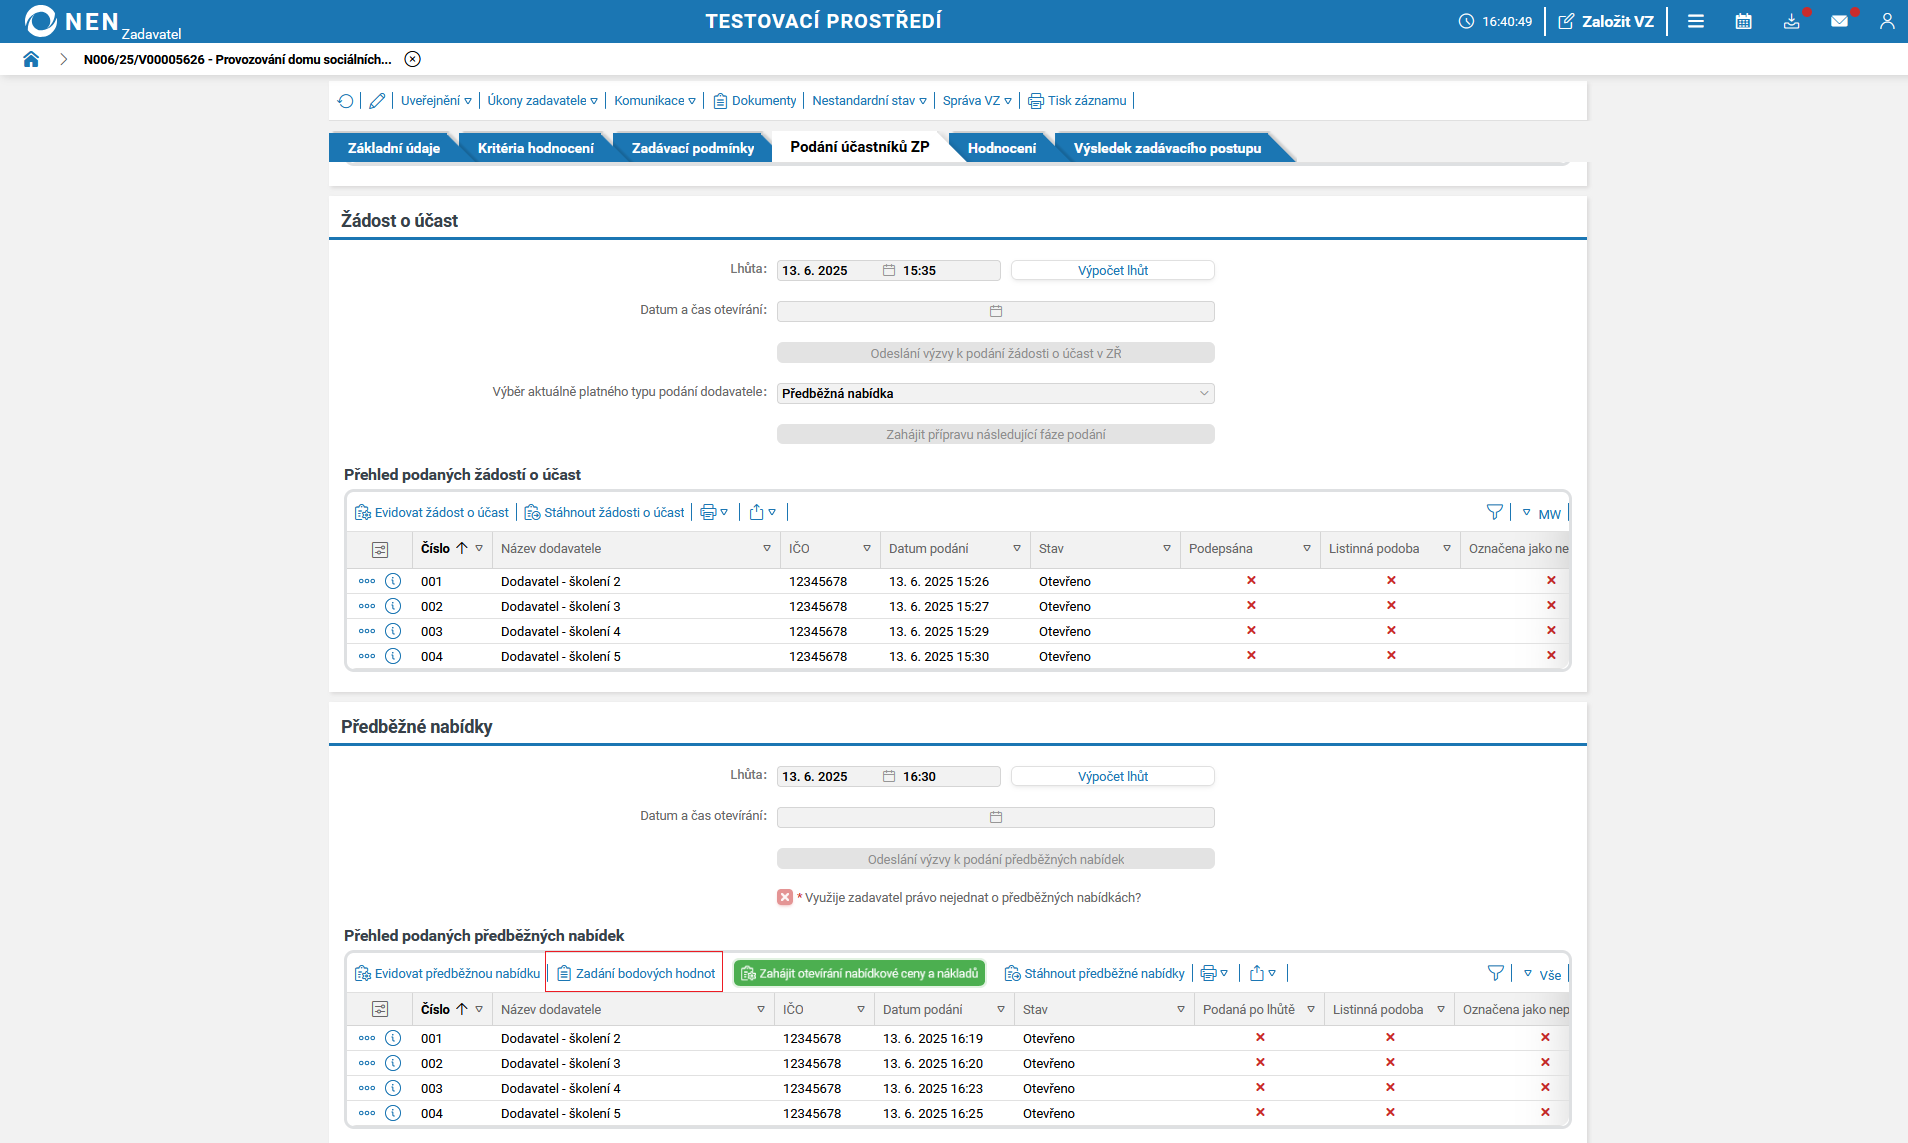This screenshot has height=1143, width=1908.
Task: Expand the Správa VZ menu
Action: click(976, 101)
